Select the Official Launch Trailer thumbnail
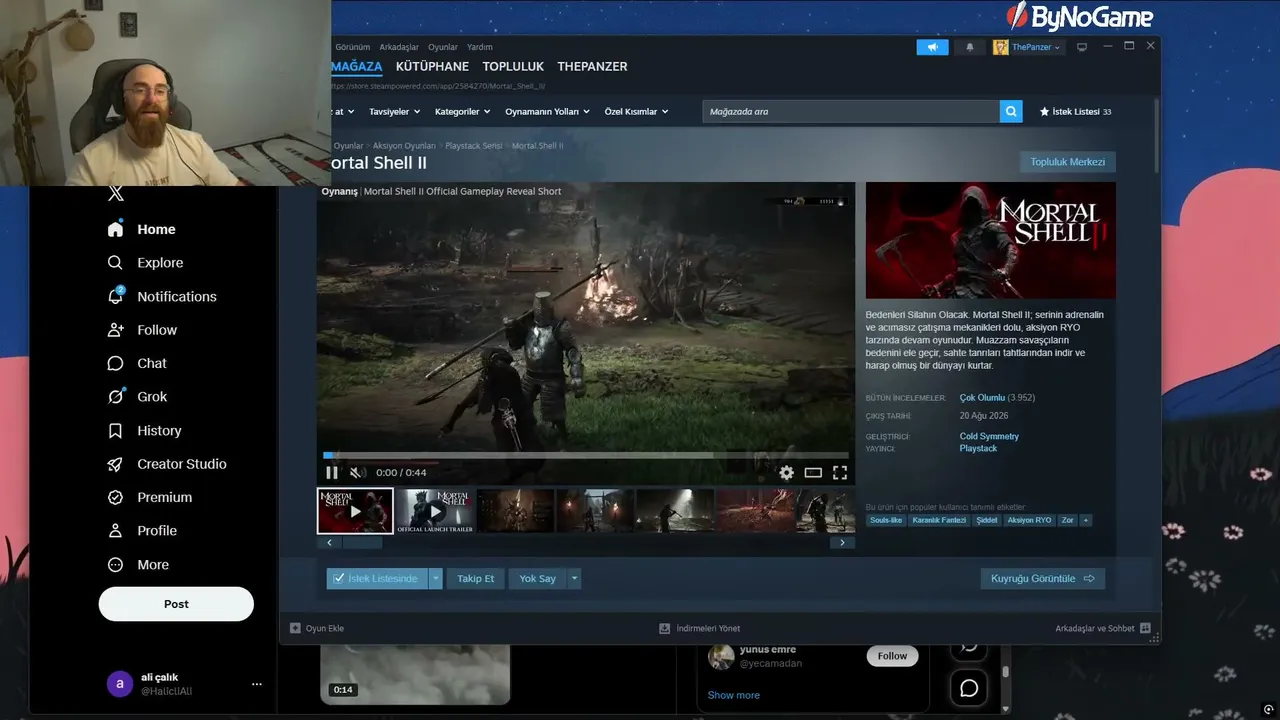Image resolution: width=1280 pixels, height=720 pixels. (x=435, y=510)
